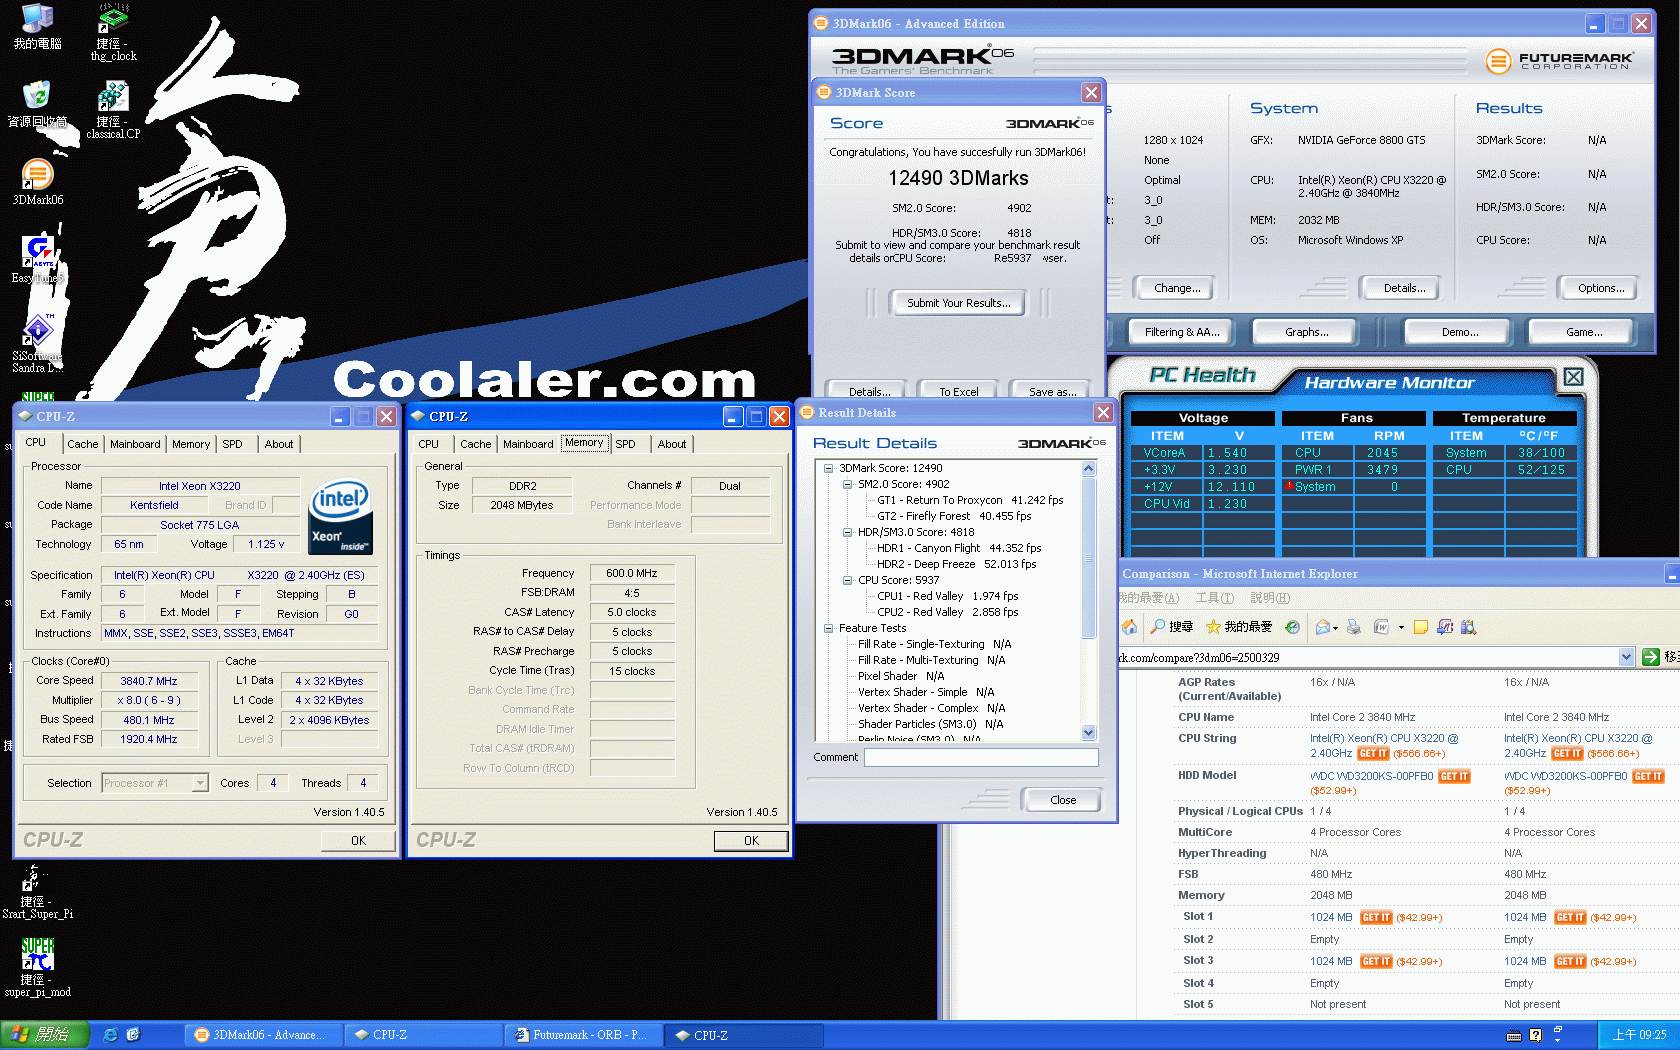Viewport: 1680px width, 1050px height.
Task: Click the Submit Your Results button
Action: [x=957, y=301]
